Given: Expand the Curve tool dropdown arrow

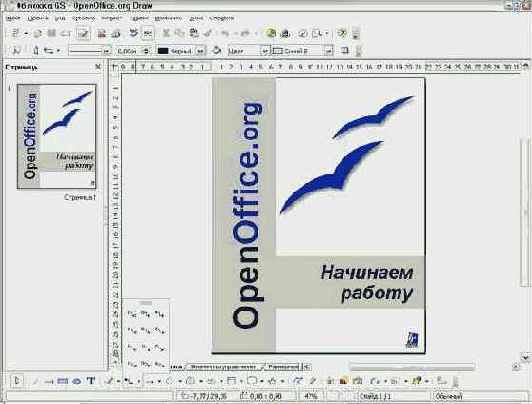Looking at the screenshot, I should point(118,381).
